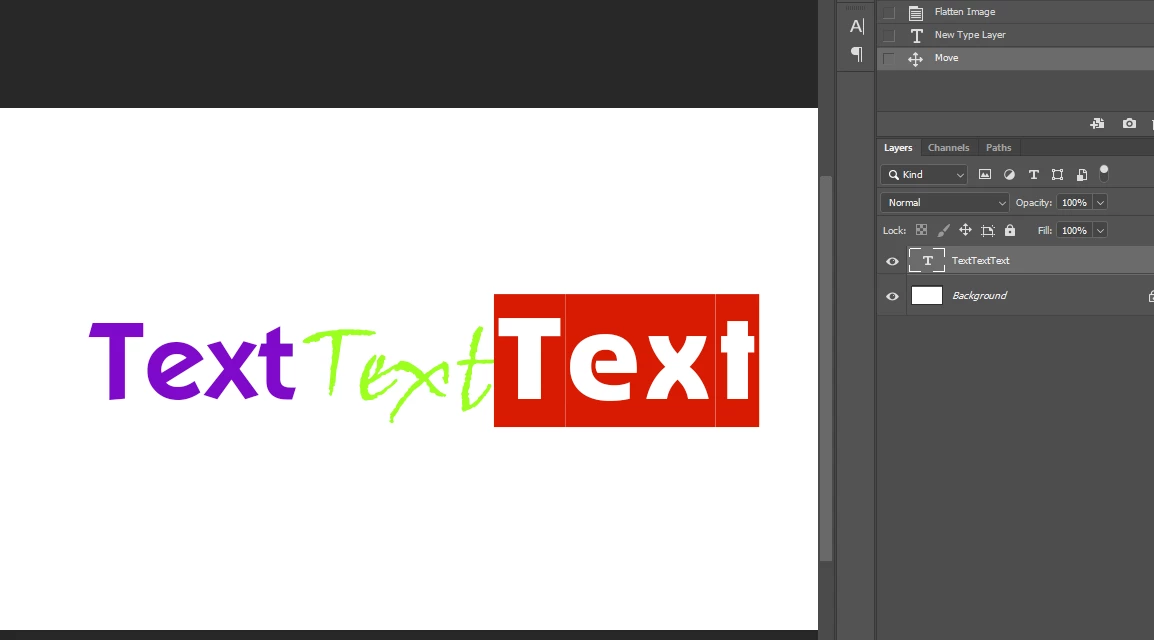This screenshot has width=1154, height=640.
Task: Click the Background layer thumbnail
Action: tap(927, 296)
